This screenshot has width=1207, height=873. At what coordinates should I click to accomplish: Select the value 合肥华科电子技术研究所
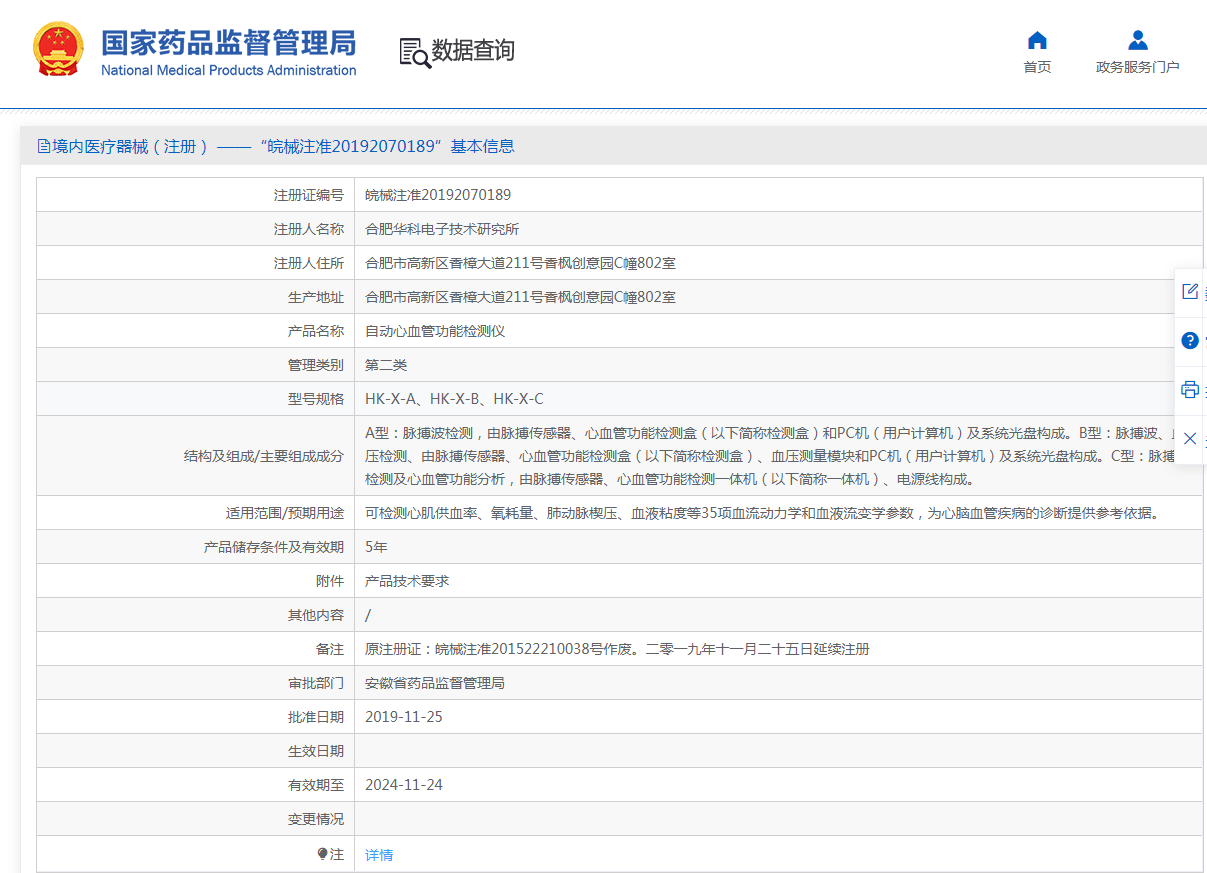442,229
